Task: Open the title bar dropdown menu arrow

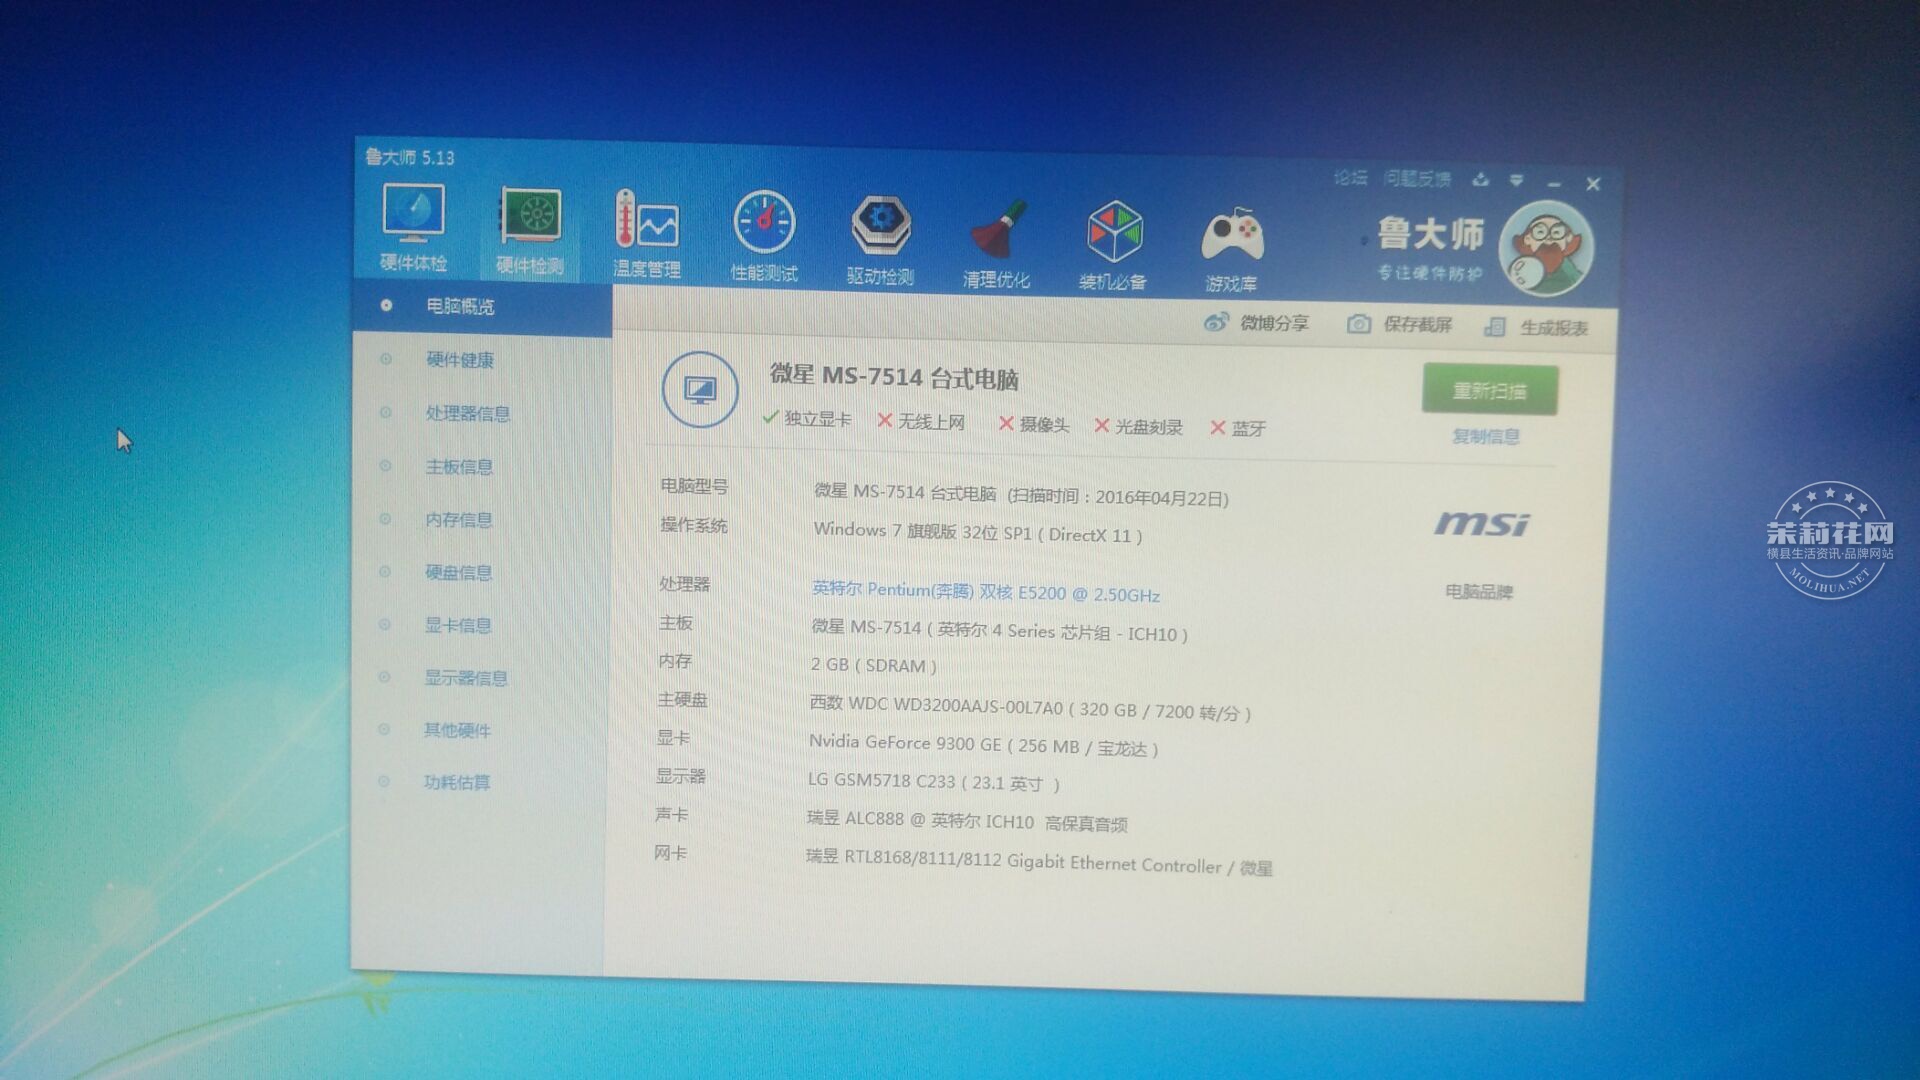Action: pos(1517,181)
